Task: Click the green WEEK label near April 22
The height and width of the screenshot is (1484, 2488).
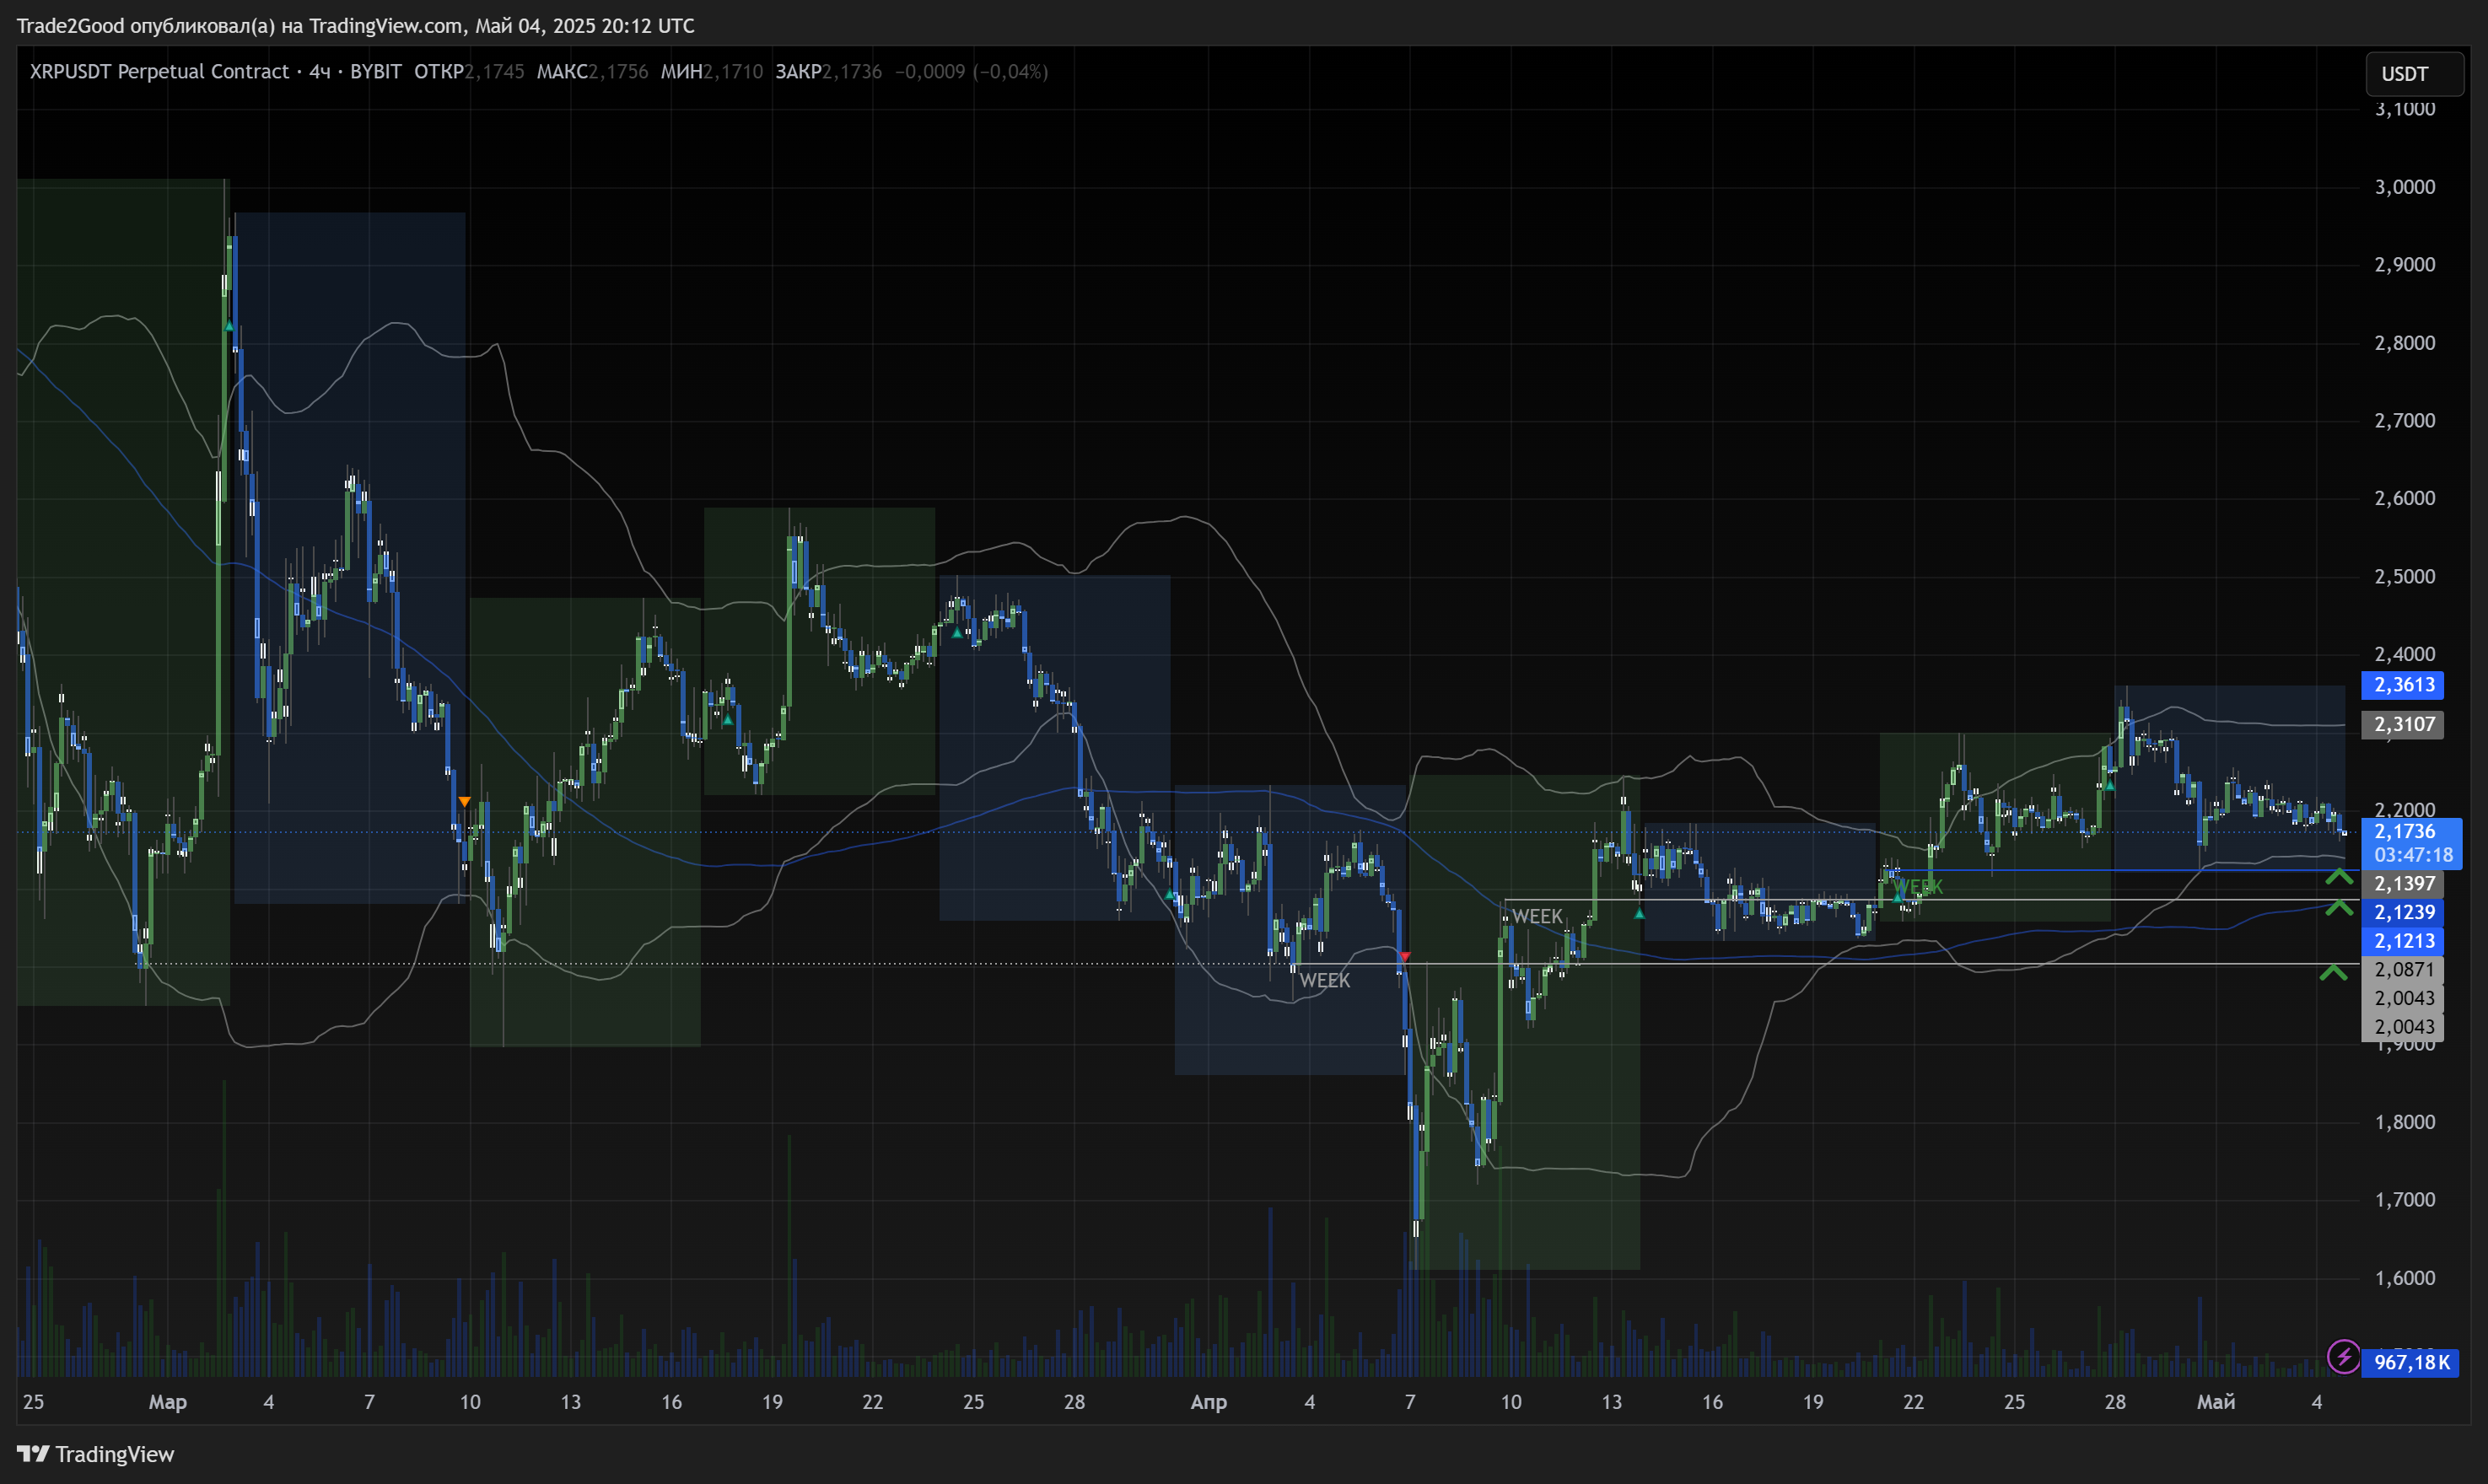Action: coord(1918,887)
